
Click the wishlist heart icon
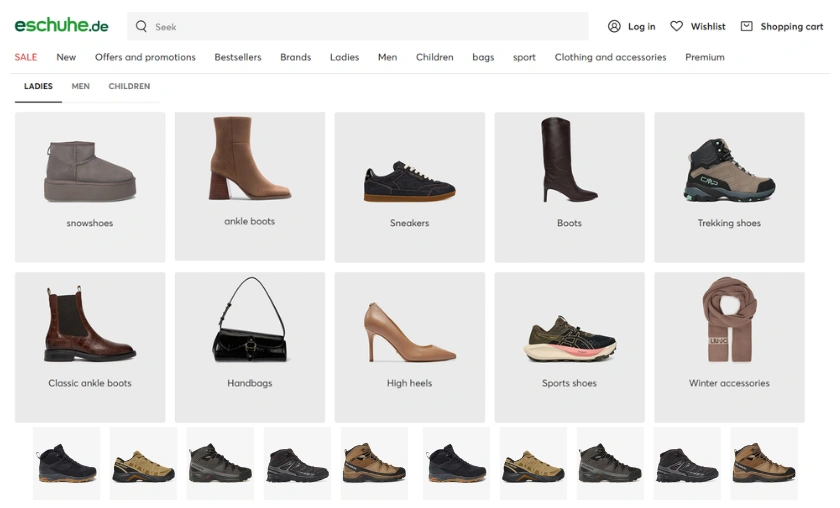(x=677, y=26)
